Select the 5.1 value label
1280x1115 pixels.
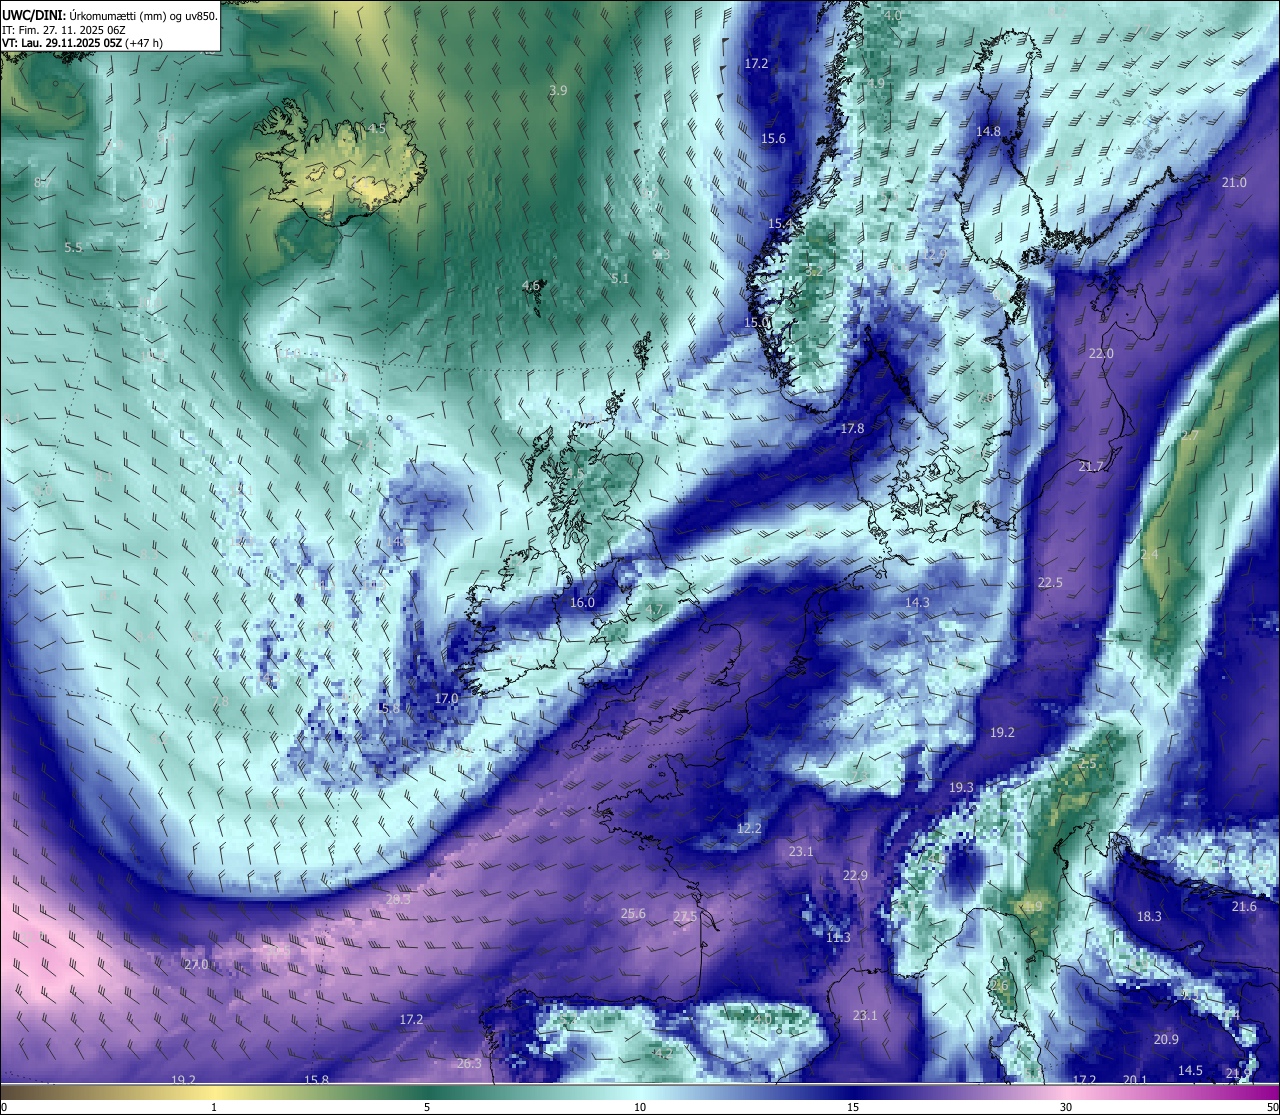click(620, 279)
